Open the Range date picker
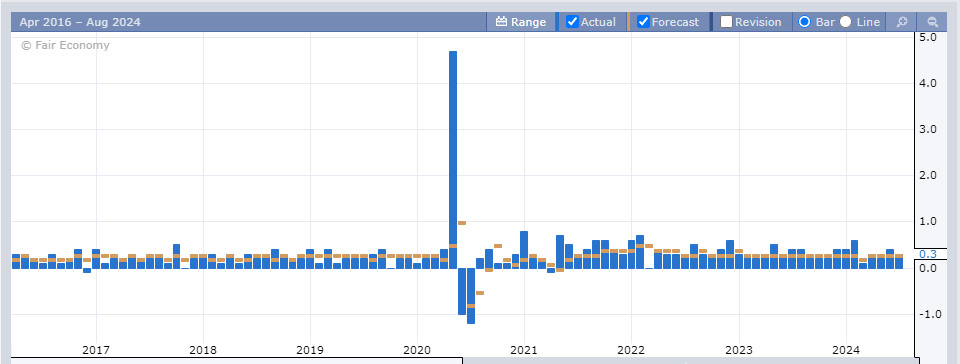 [x=521, y=22]
